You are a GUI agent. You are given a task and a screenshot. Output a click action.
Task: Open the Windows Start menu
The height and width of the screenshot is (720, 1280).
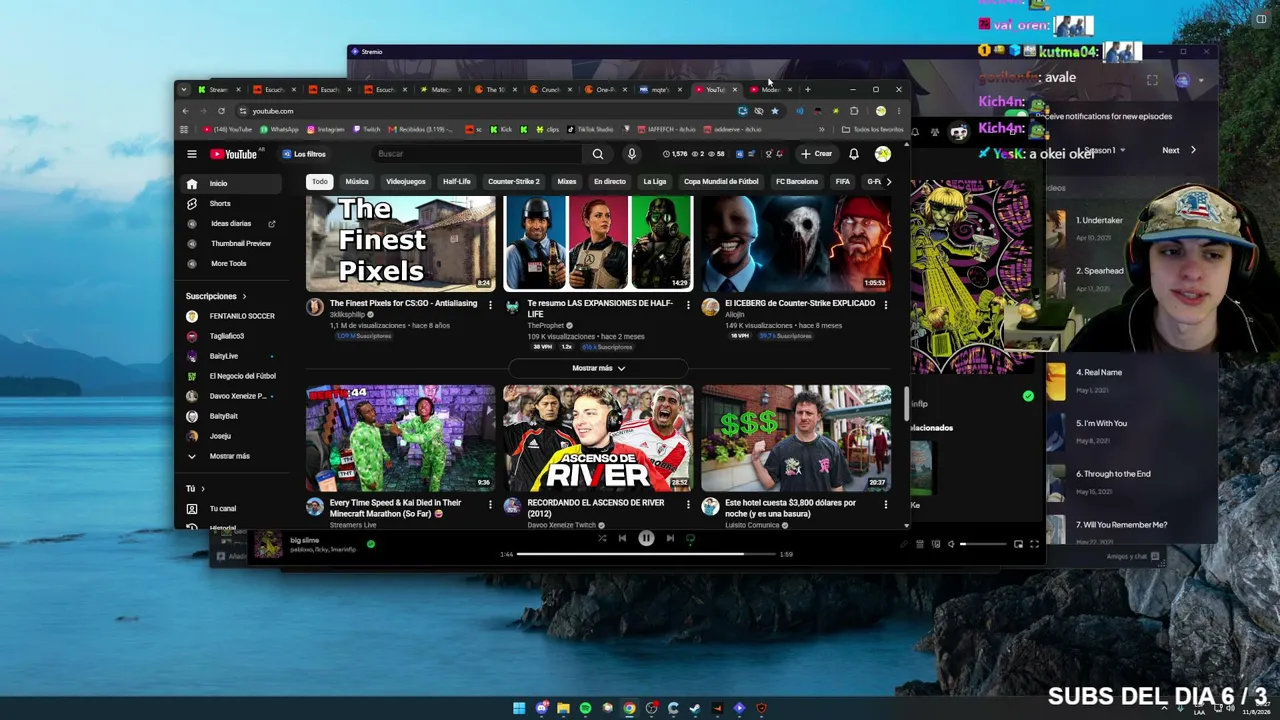pyautogui.click(x=519, y=708)
